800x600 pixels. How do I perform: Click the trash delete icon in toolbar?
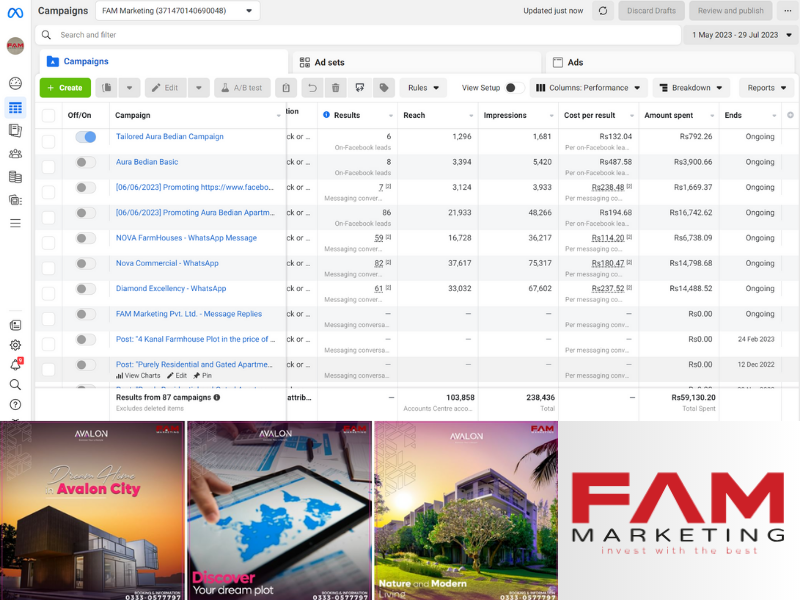336,88
